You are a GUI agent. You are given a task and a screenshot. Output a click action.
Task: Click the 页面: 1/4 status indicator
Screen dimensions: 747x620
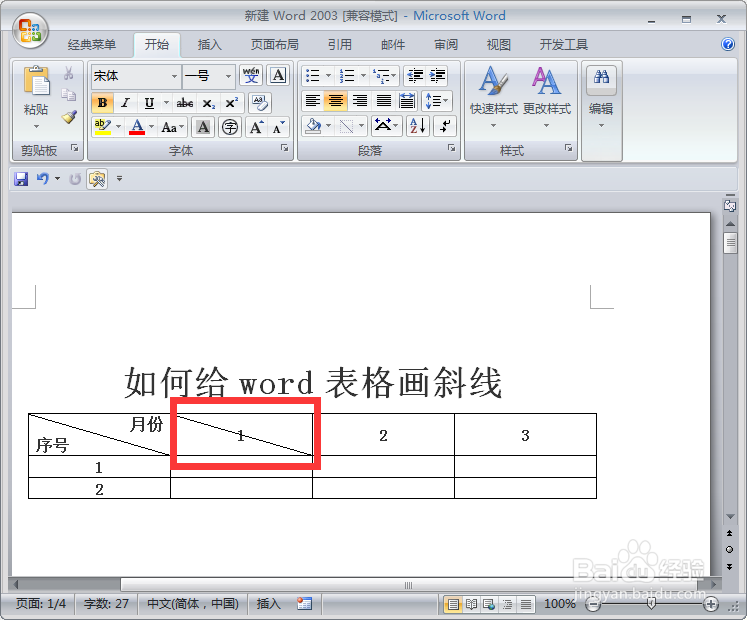click(x=41, y=604)
